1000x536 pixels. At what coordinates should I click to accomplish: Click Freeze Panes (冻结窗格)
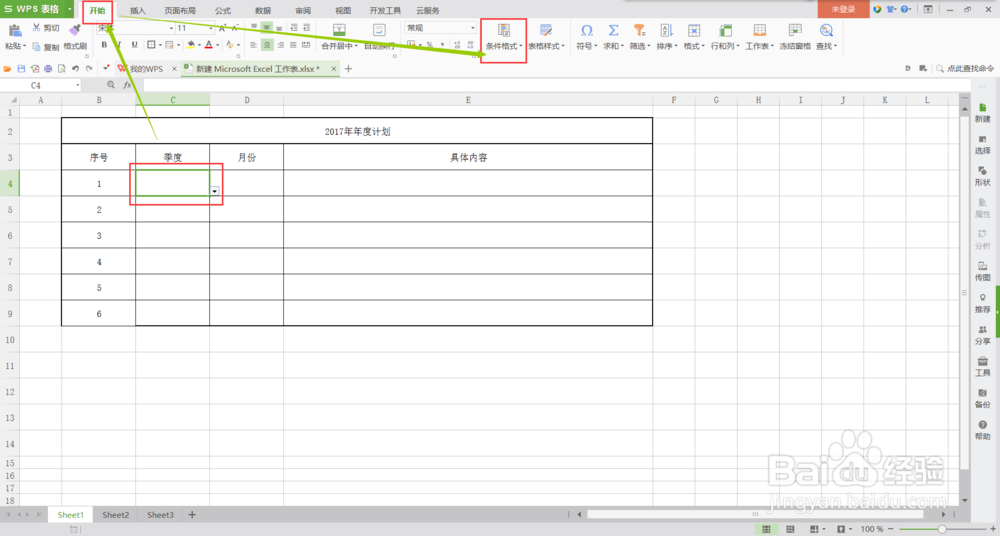click(795, 37)
